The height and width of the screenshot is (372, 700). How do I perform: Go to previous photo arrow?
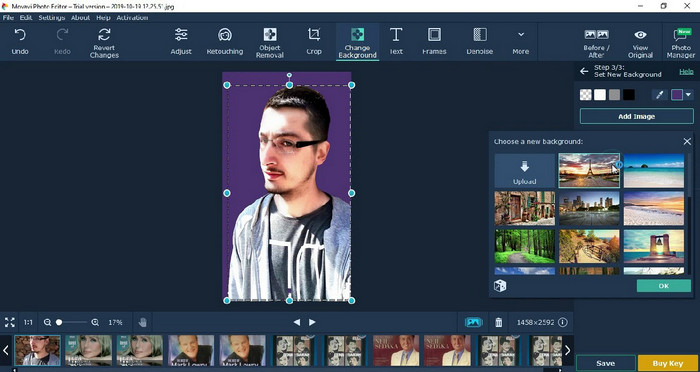(x=296, y=322)
